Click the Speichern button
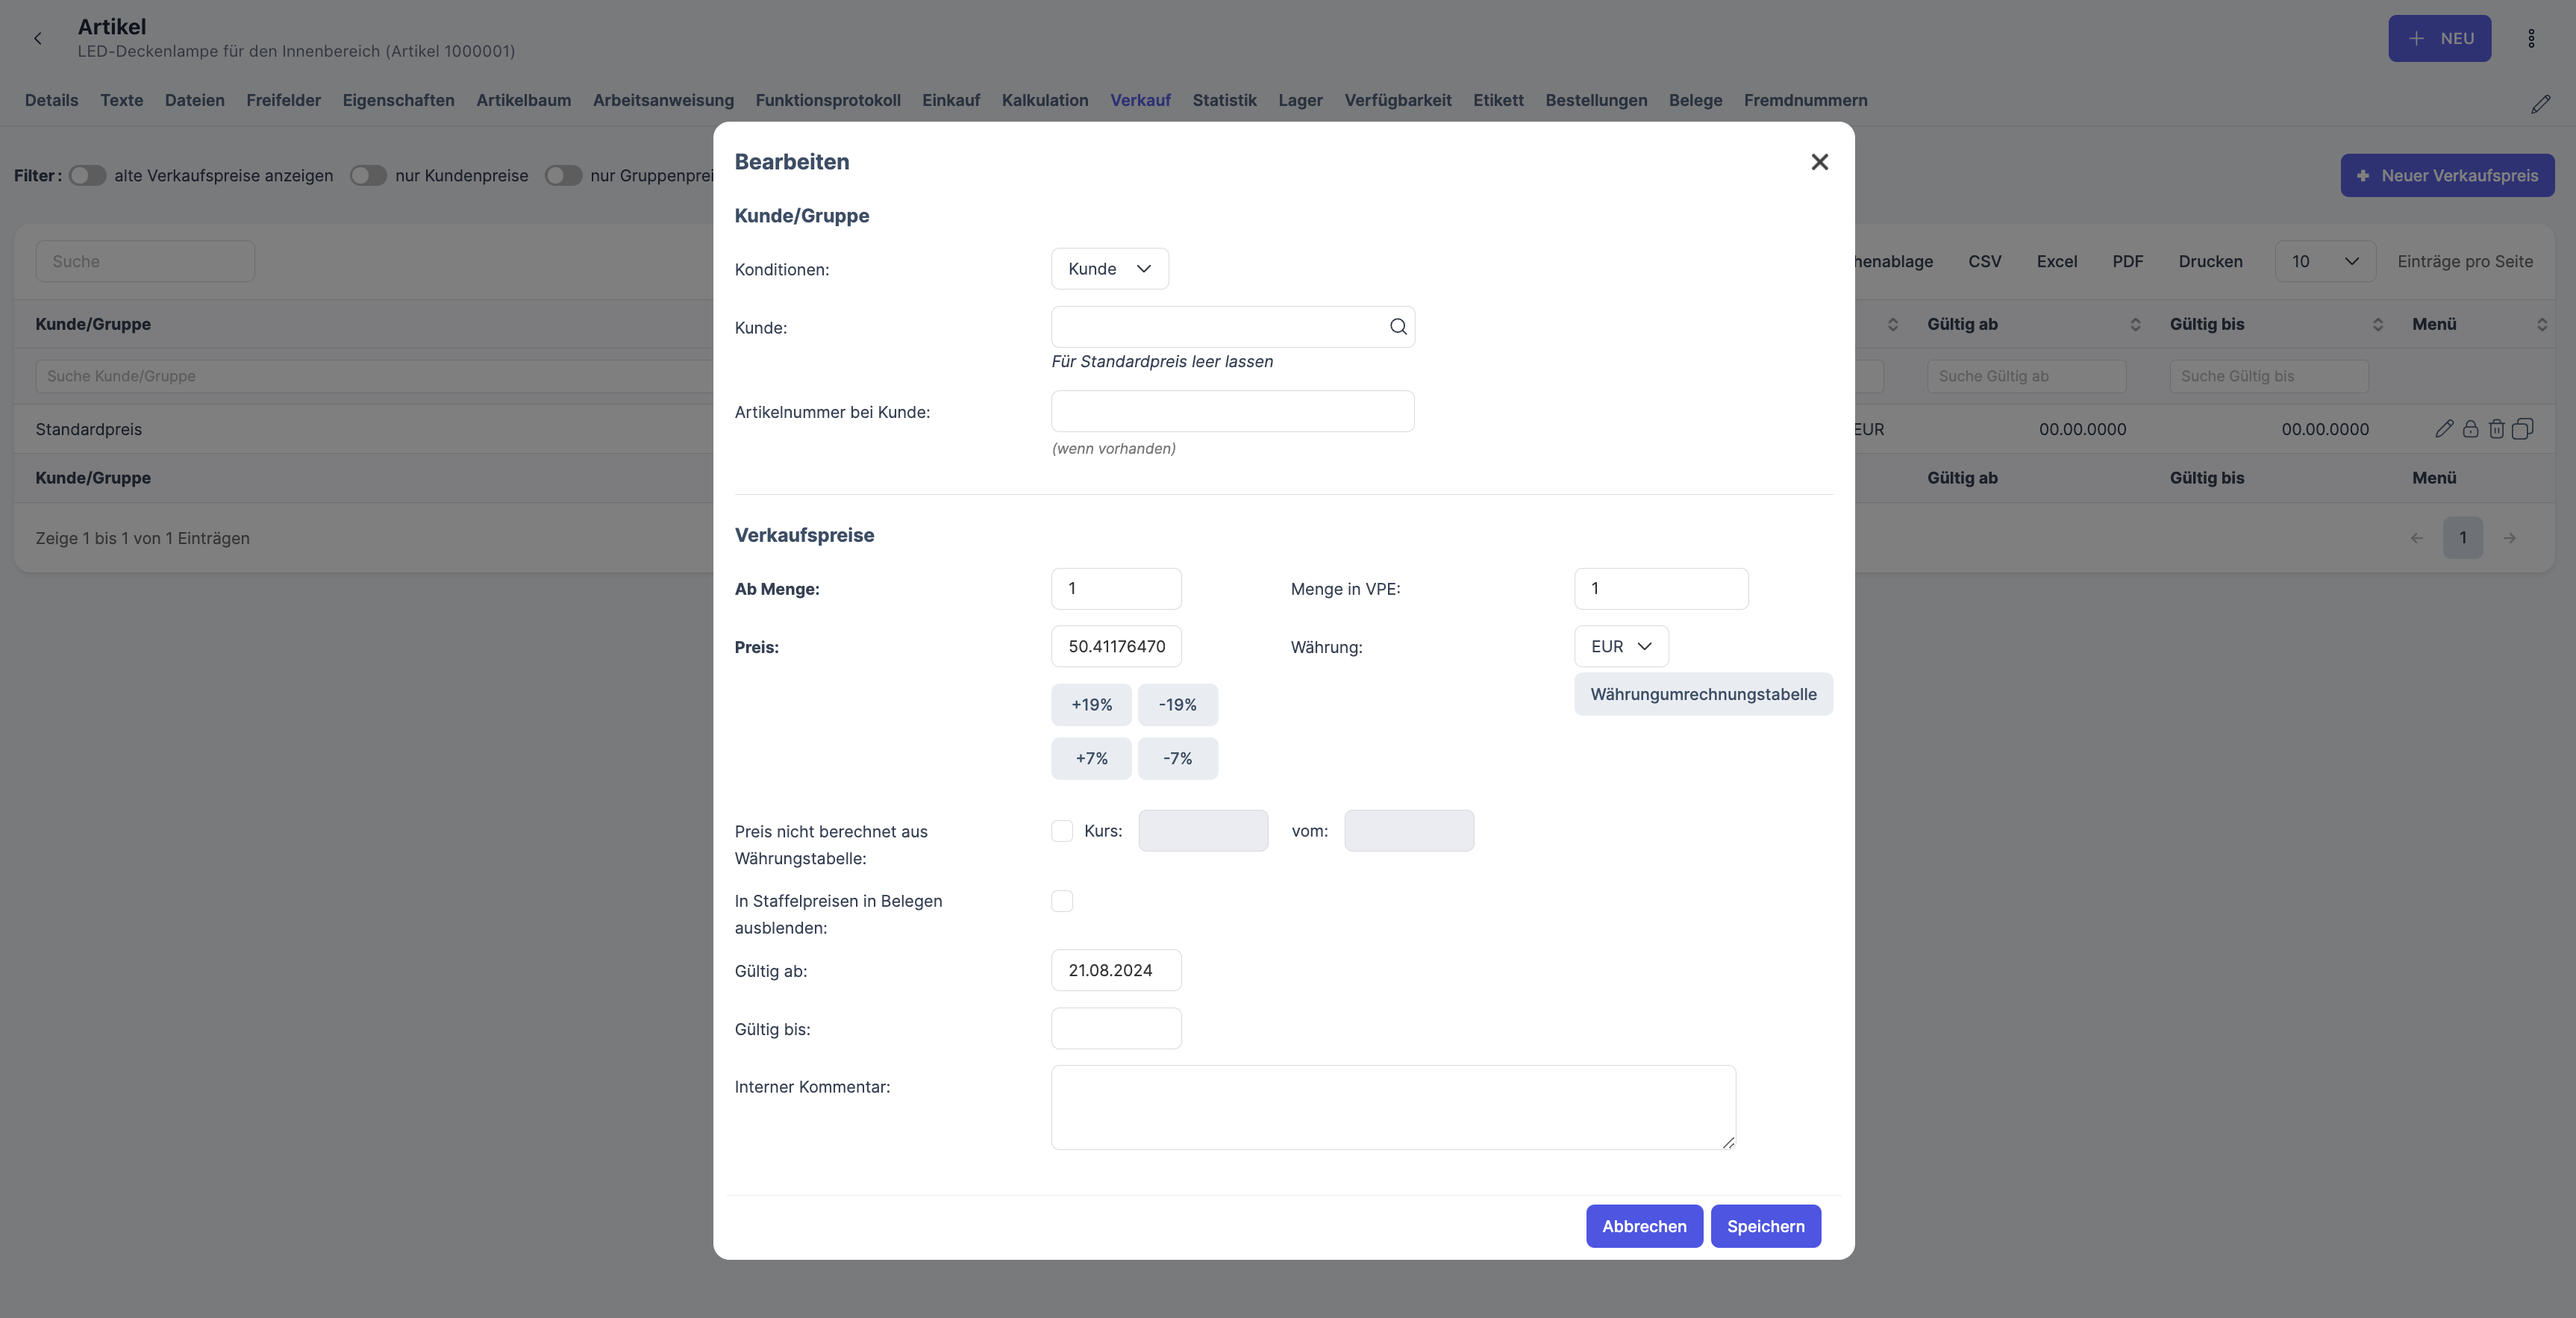 click(1765, 1226)
